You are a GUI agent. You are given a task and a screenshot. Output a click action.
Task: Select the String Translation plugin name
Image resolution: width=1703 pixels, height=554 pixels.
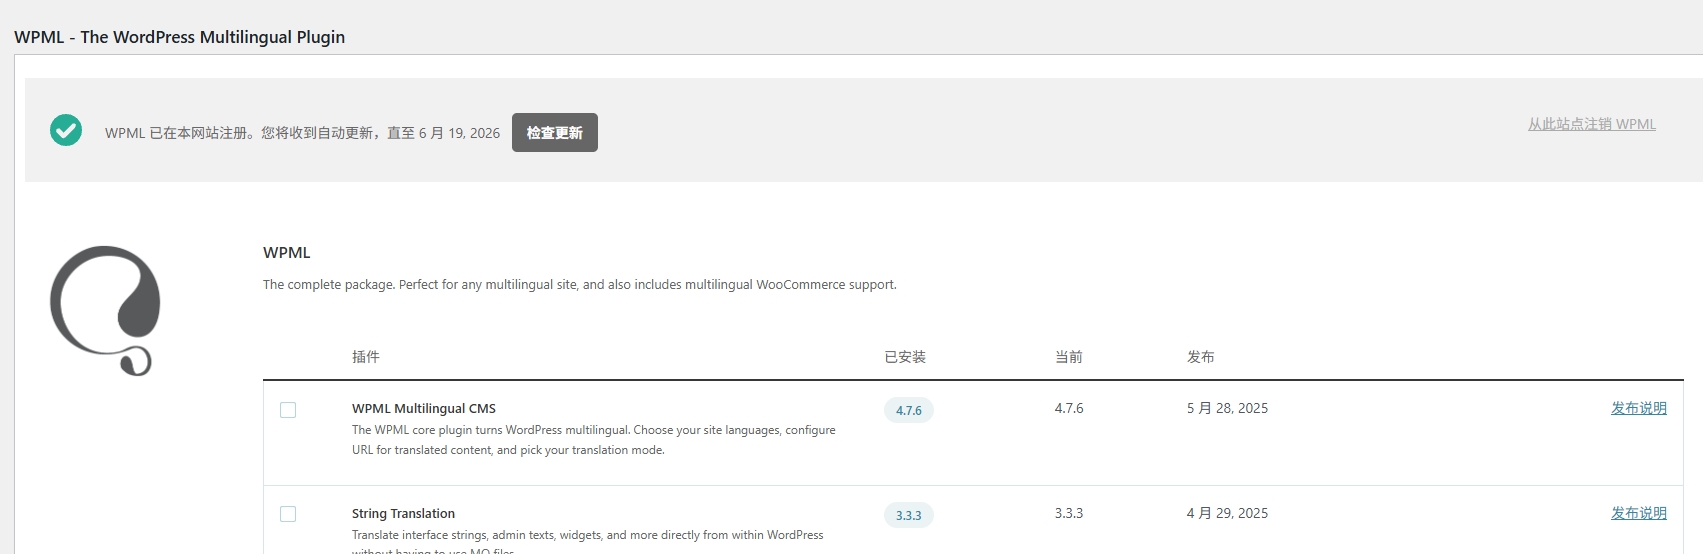point(403,513)
